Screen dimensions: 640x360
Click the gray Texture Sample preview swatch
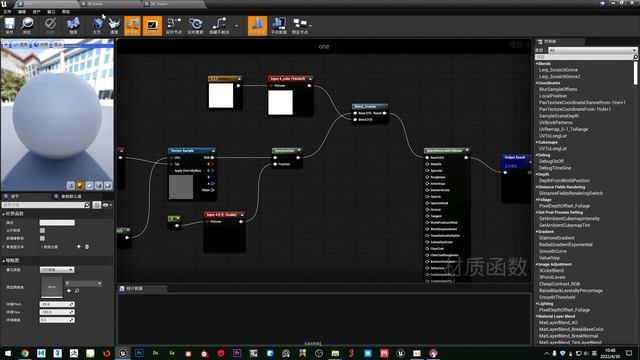pyautogui.click(x=181, y=187)
